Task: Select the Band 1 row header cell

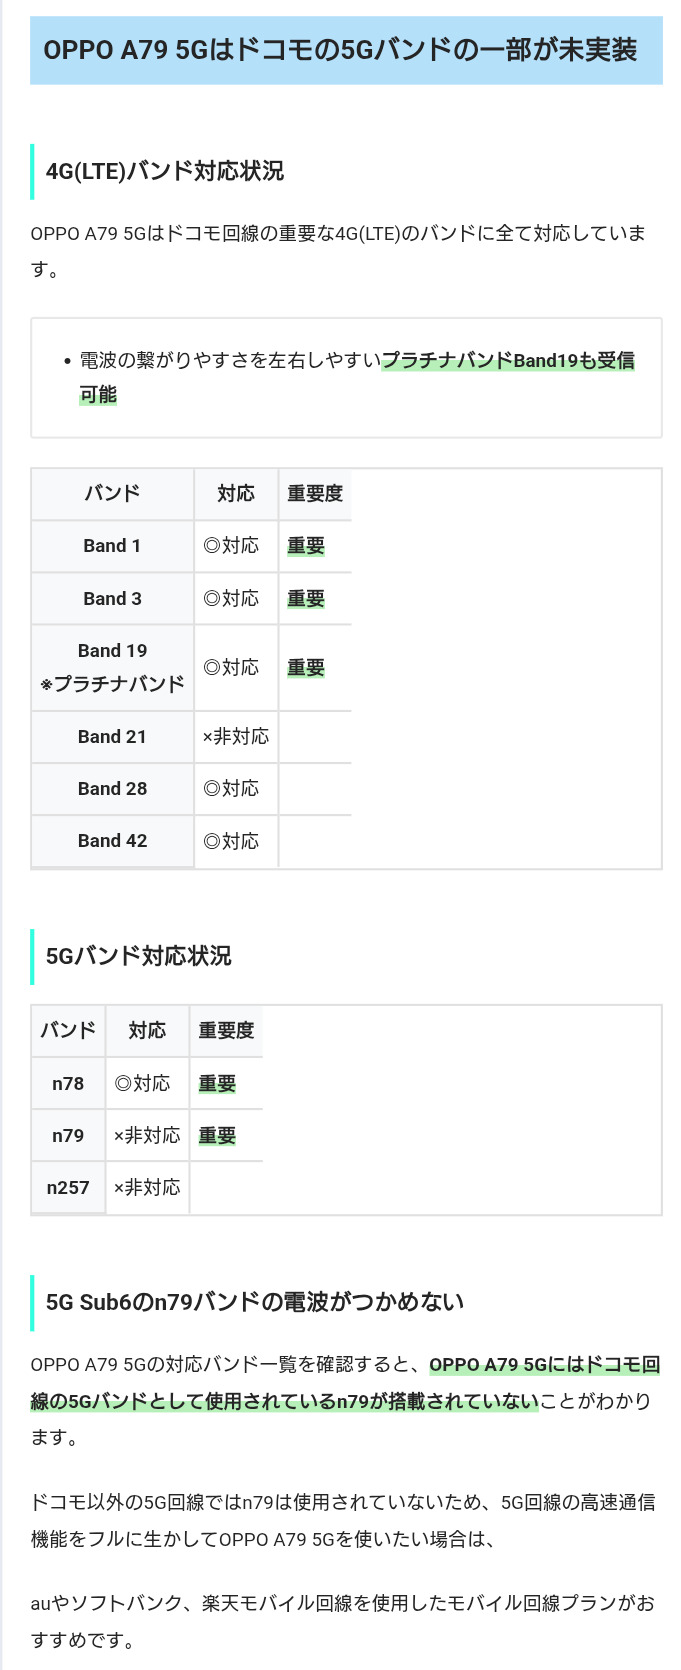Action: point(112,546)
